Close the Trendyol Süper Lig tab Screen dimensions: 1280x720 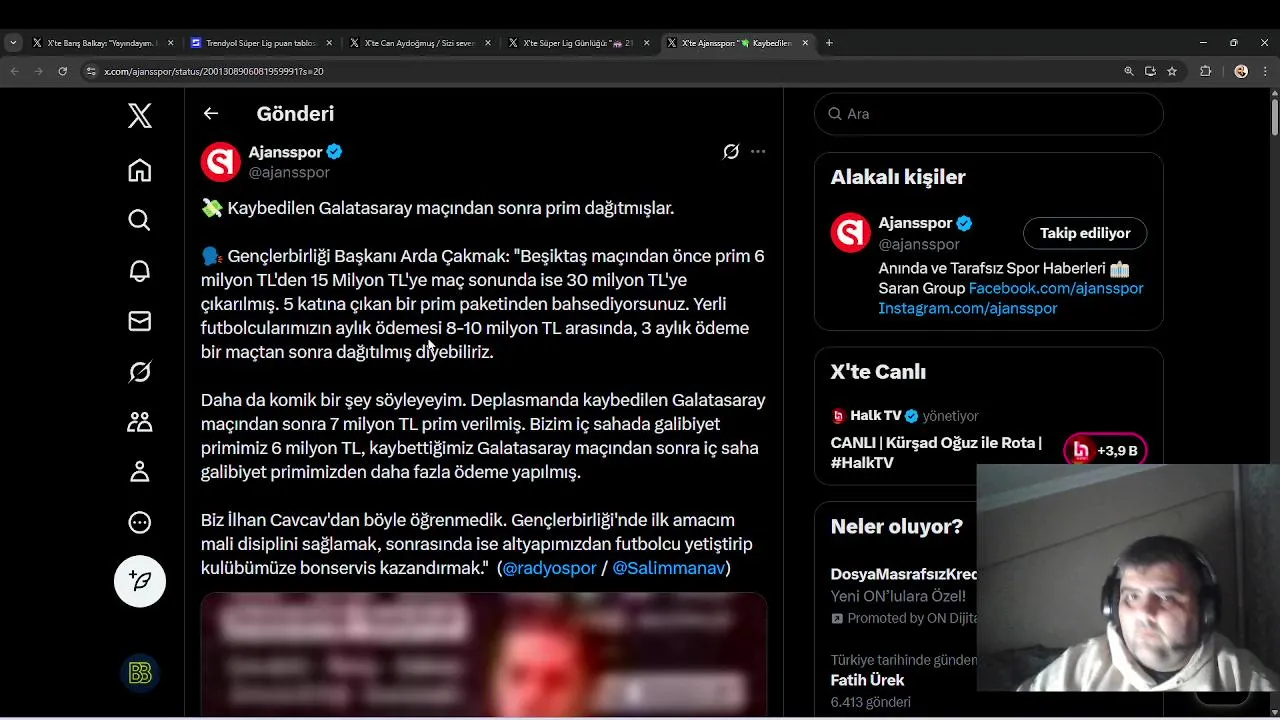329,43
